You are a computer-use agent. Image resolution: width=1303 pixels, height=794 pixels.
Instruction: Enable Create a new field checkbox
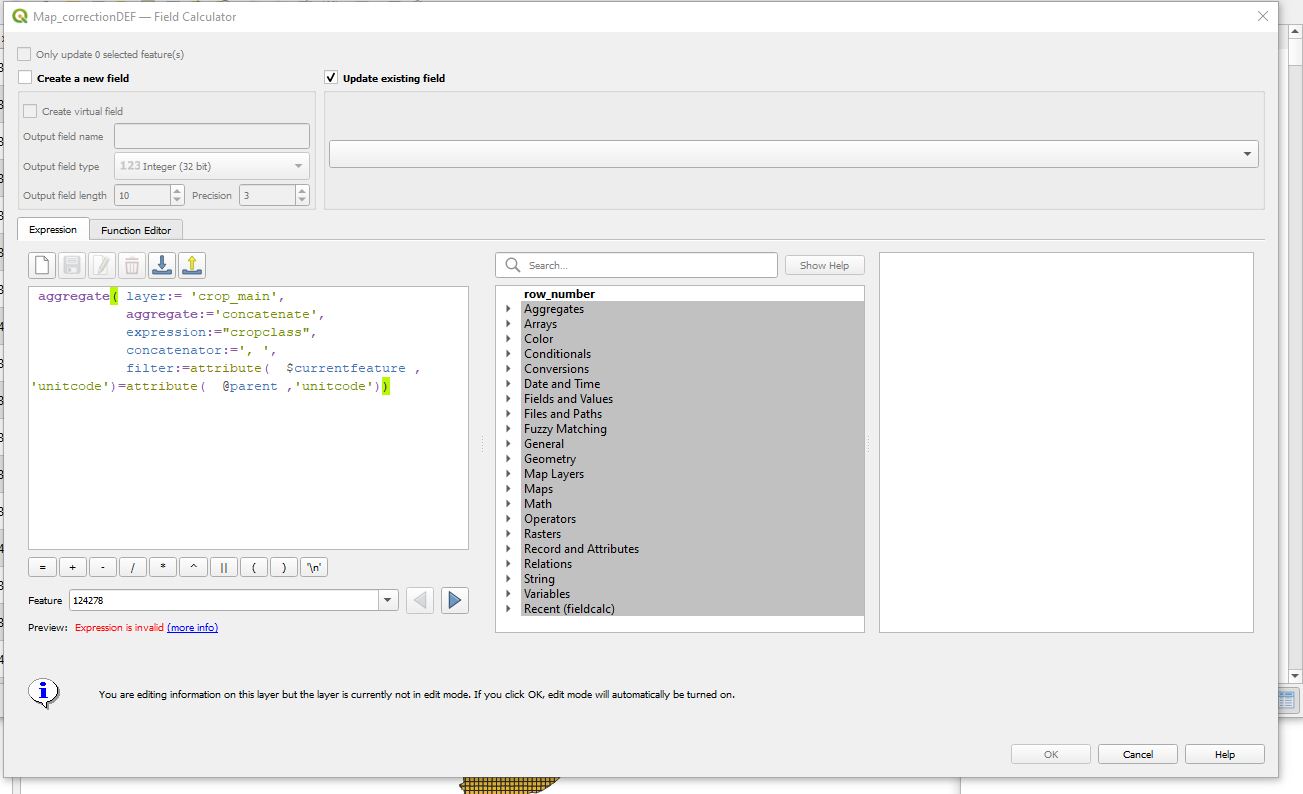[25, 77]
